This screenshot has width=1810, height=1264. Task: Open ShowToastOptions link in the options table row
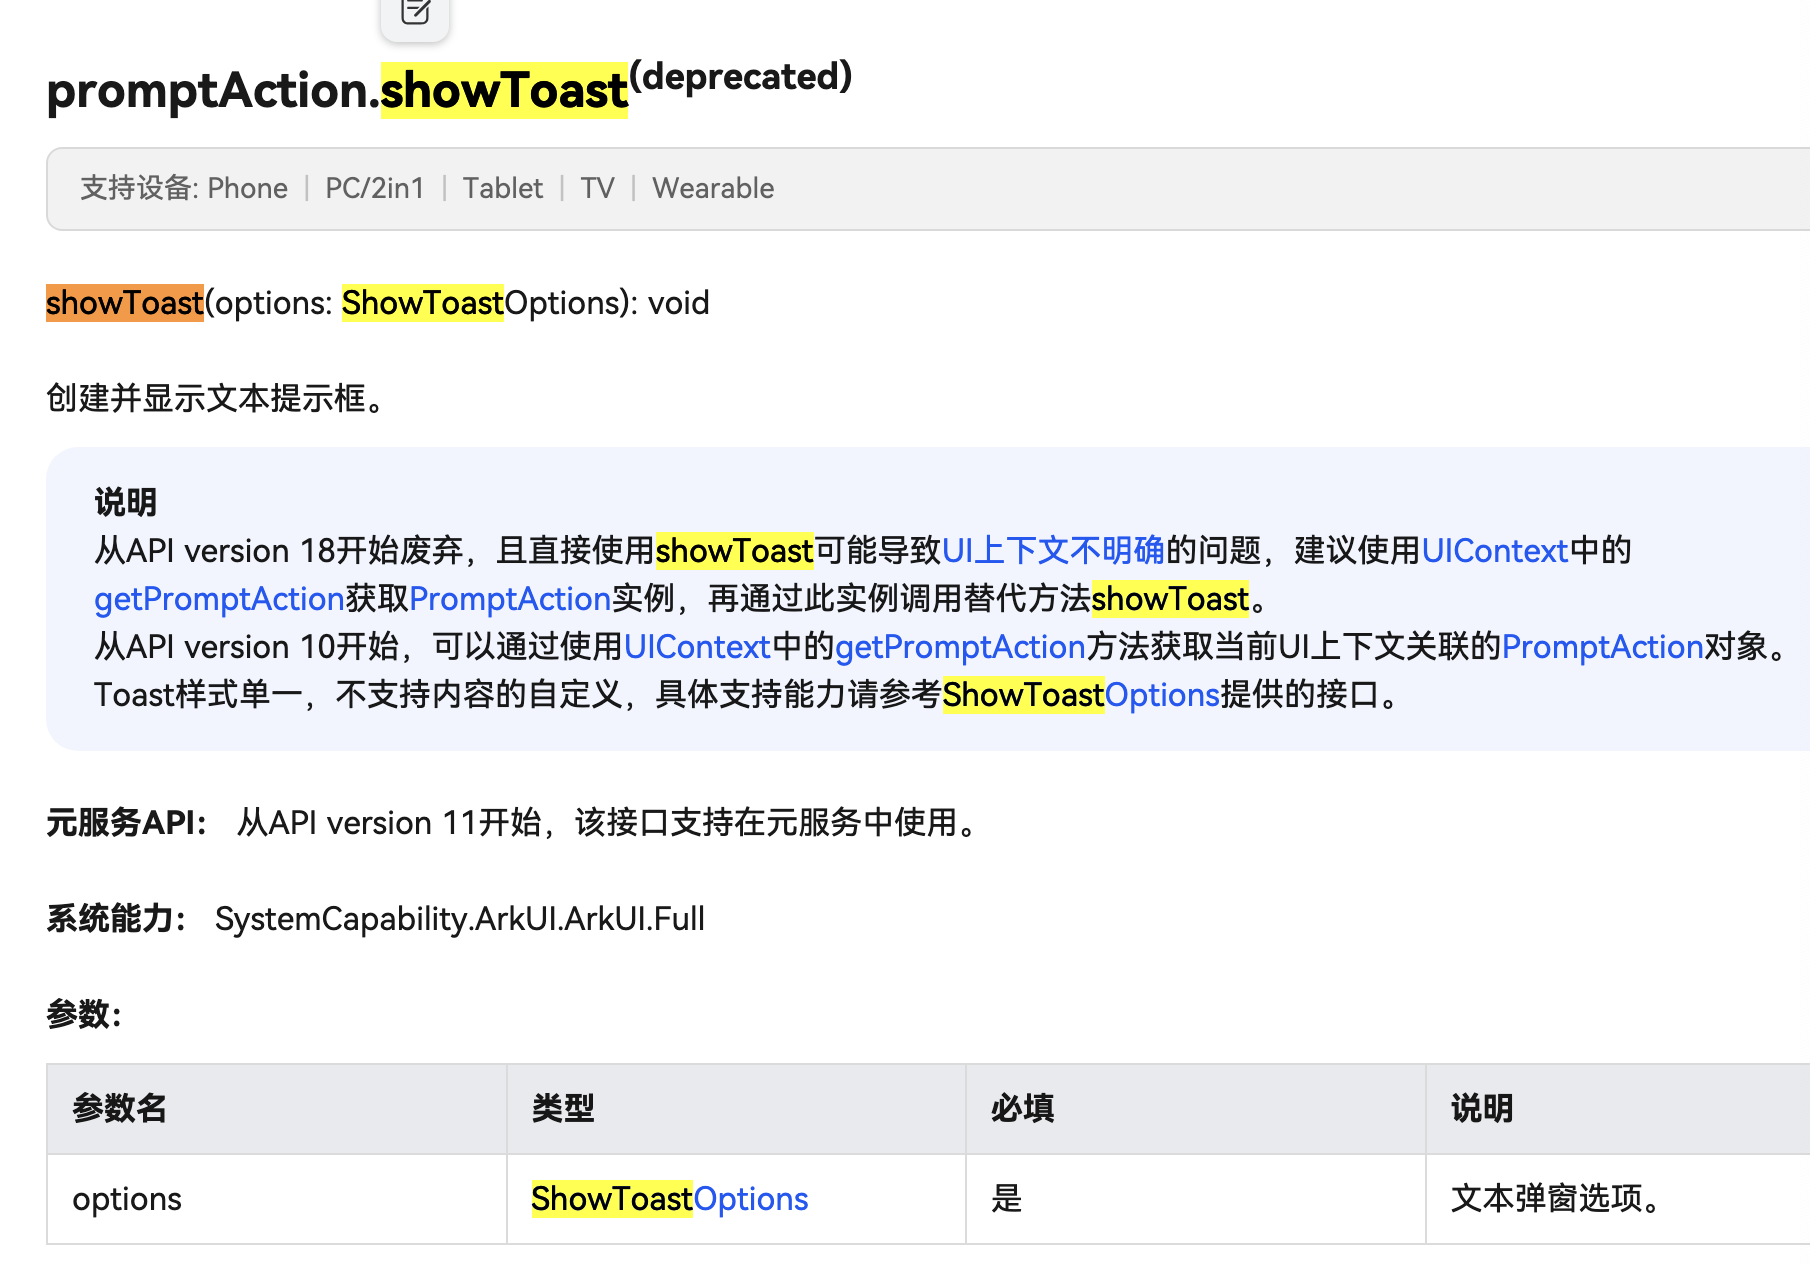pyautogui.click(x=669, y=1198)
